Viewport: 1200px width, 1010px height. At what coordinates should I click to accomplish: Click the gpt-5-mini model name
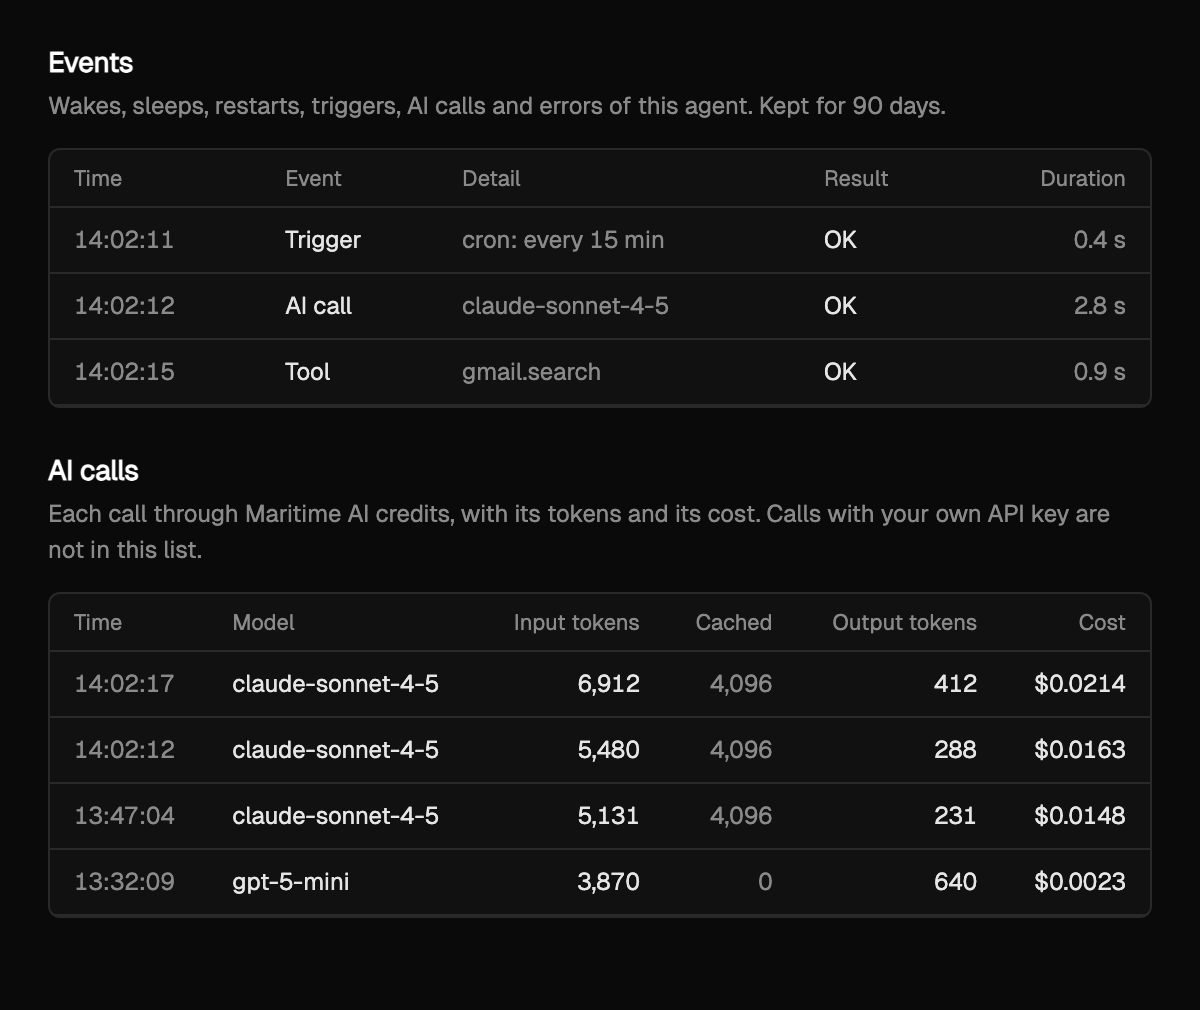point(291,882)
